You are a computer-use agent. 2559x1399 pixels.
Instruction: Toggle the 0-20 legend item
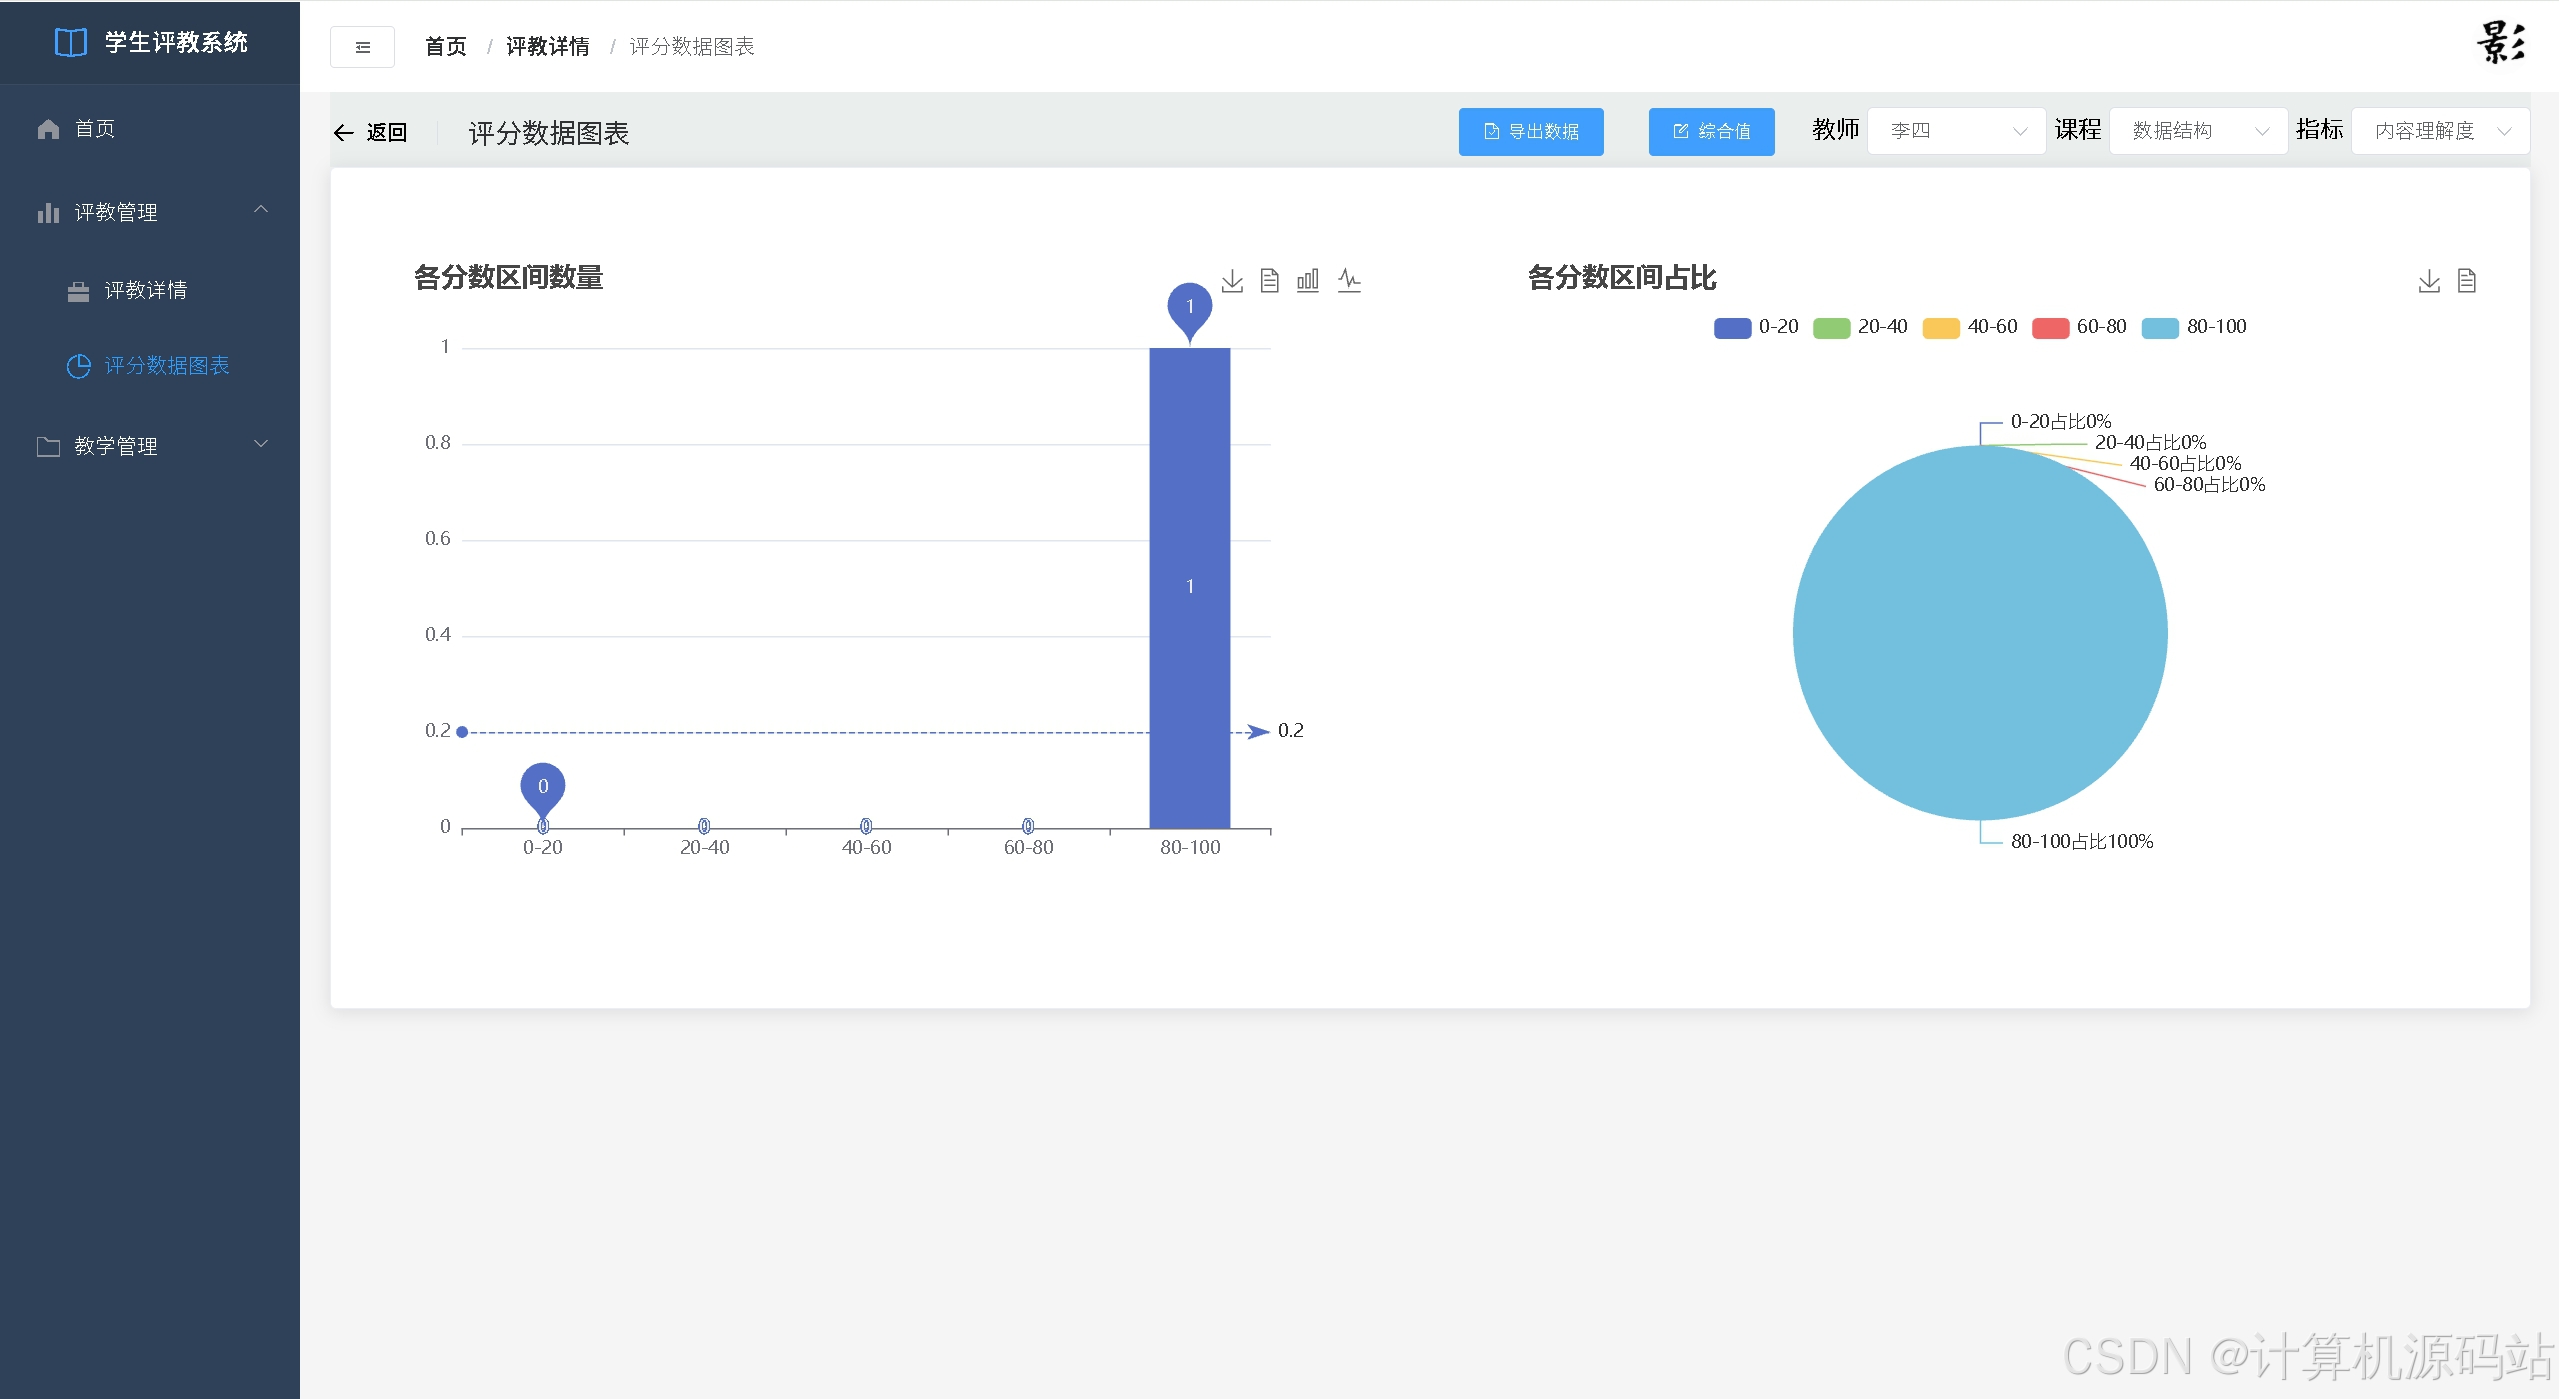pyautogui.click(x=1756, y=327)
